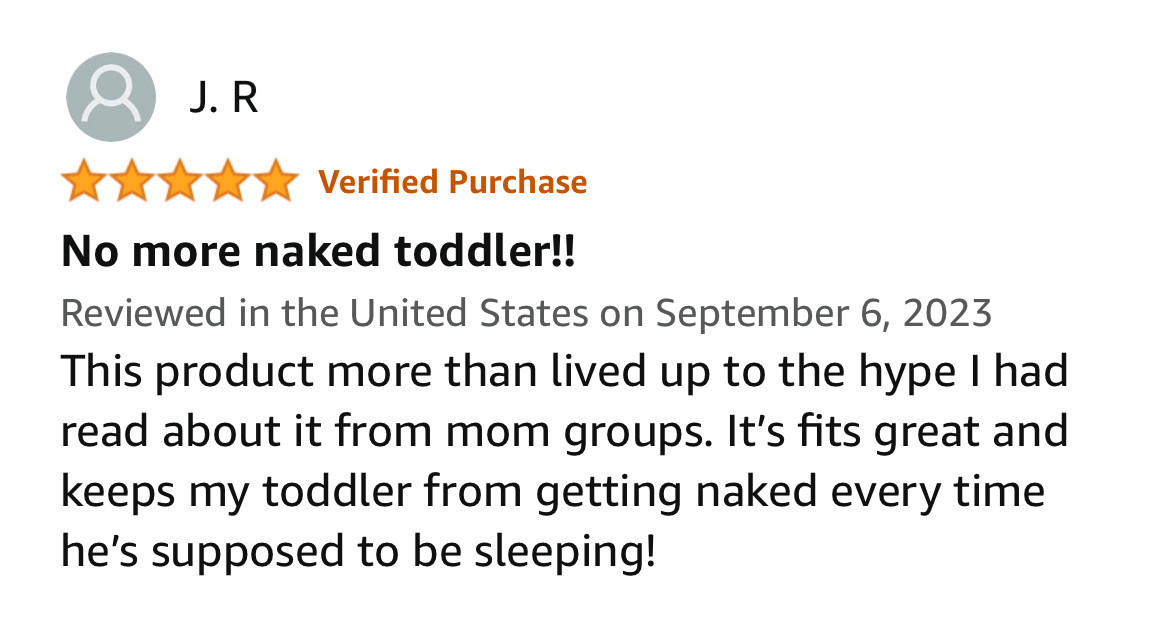1170x620 pixels.
Task: Click the Verified Purchase label
Action: 452,182
